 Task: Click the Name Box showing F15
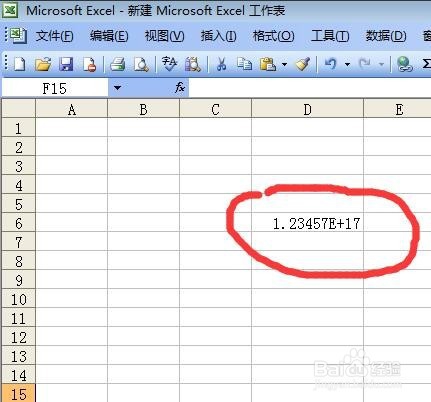tap(55, 88)
